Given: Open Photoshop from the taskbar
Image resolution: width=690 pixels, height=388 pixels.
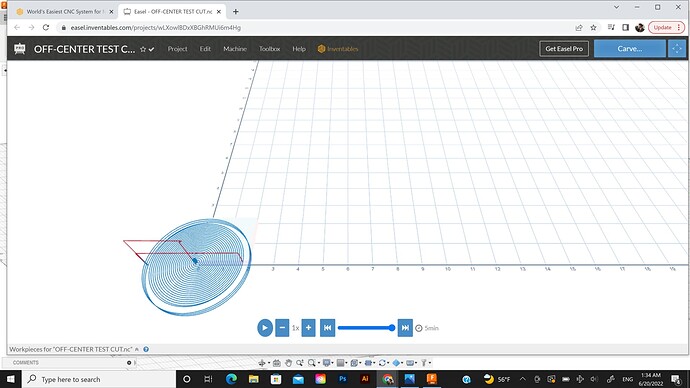Looking at the screenshot, I should tap(342, 379).
